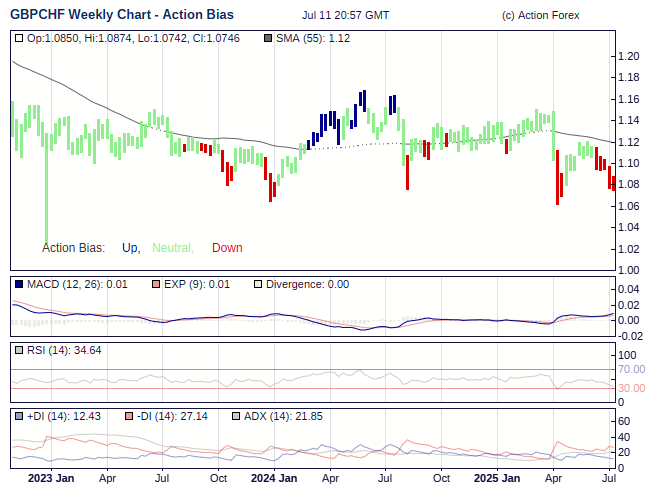Click the red 'Down' Action Bias label
650x489 pixels.
[227, 248]
